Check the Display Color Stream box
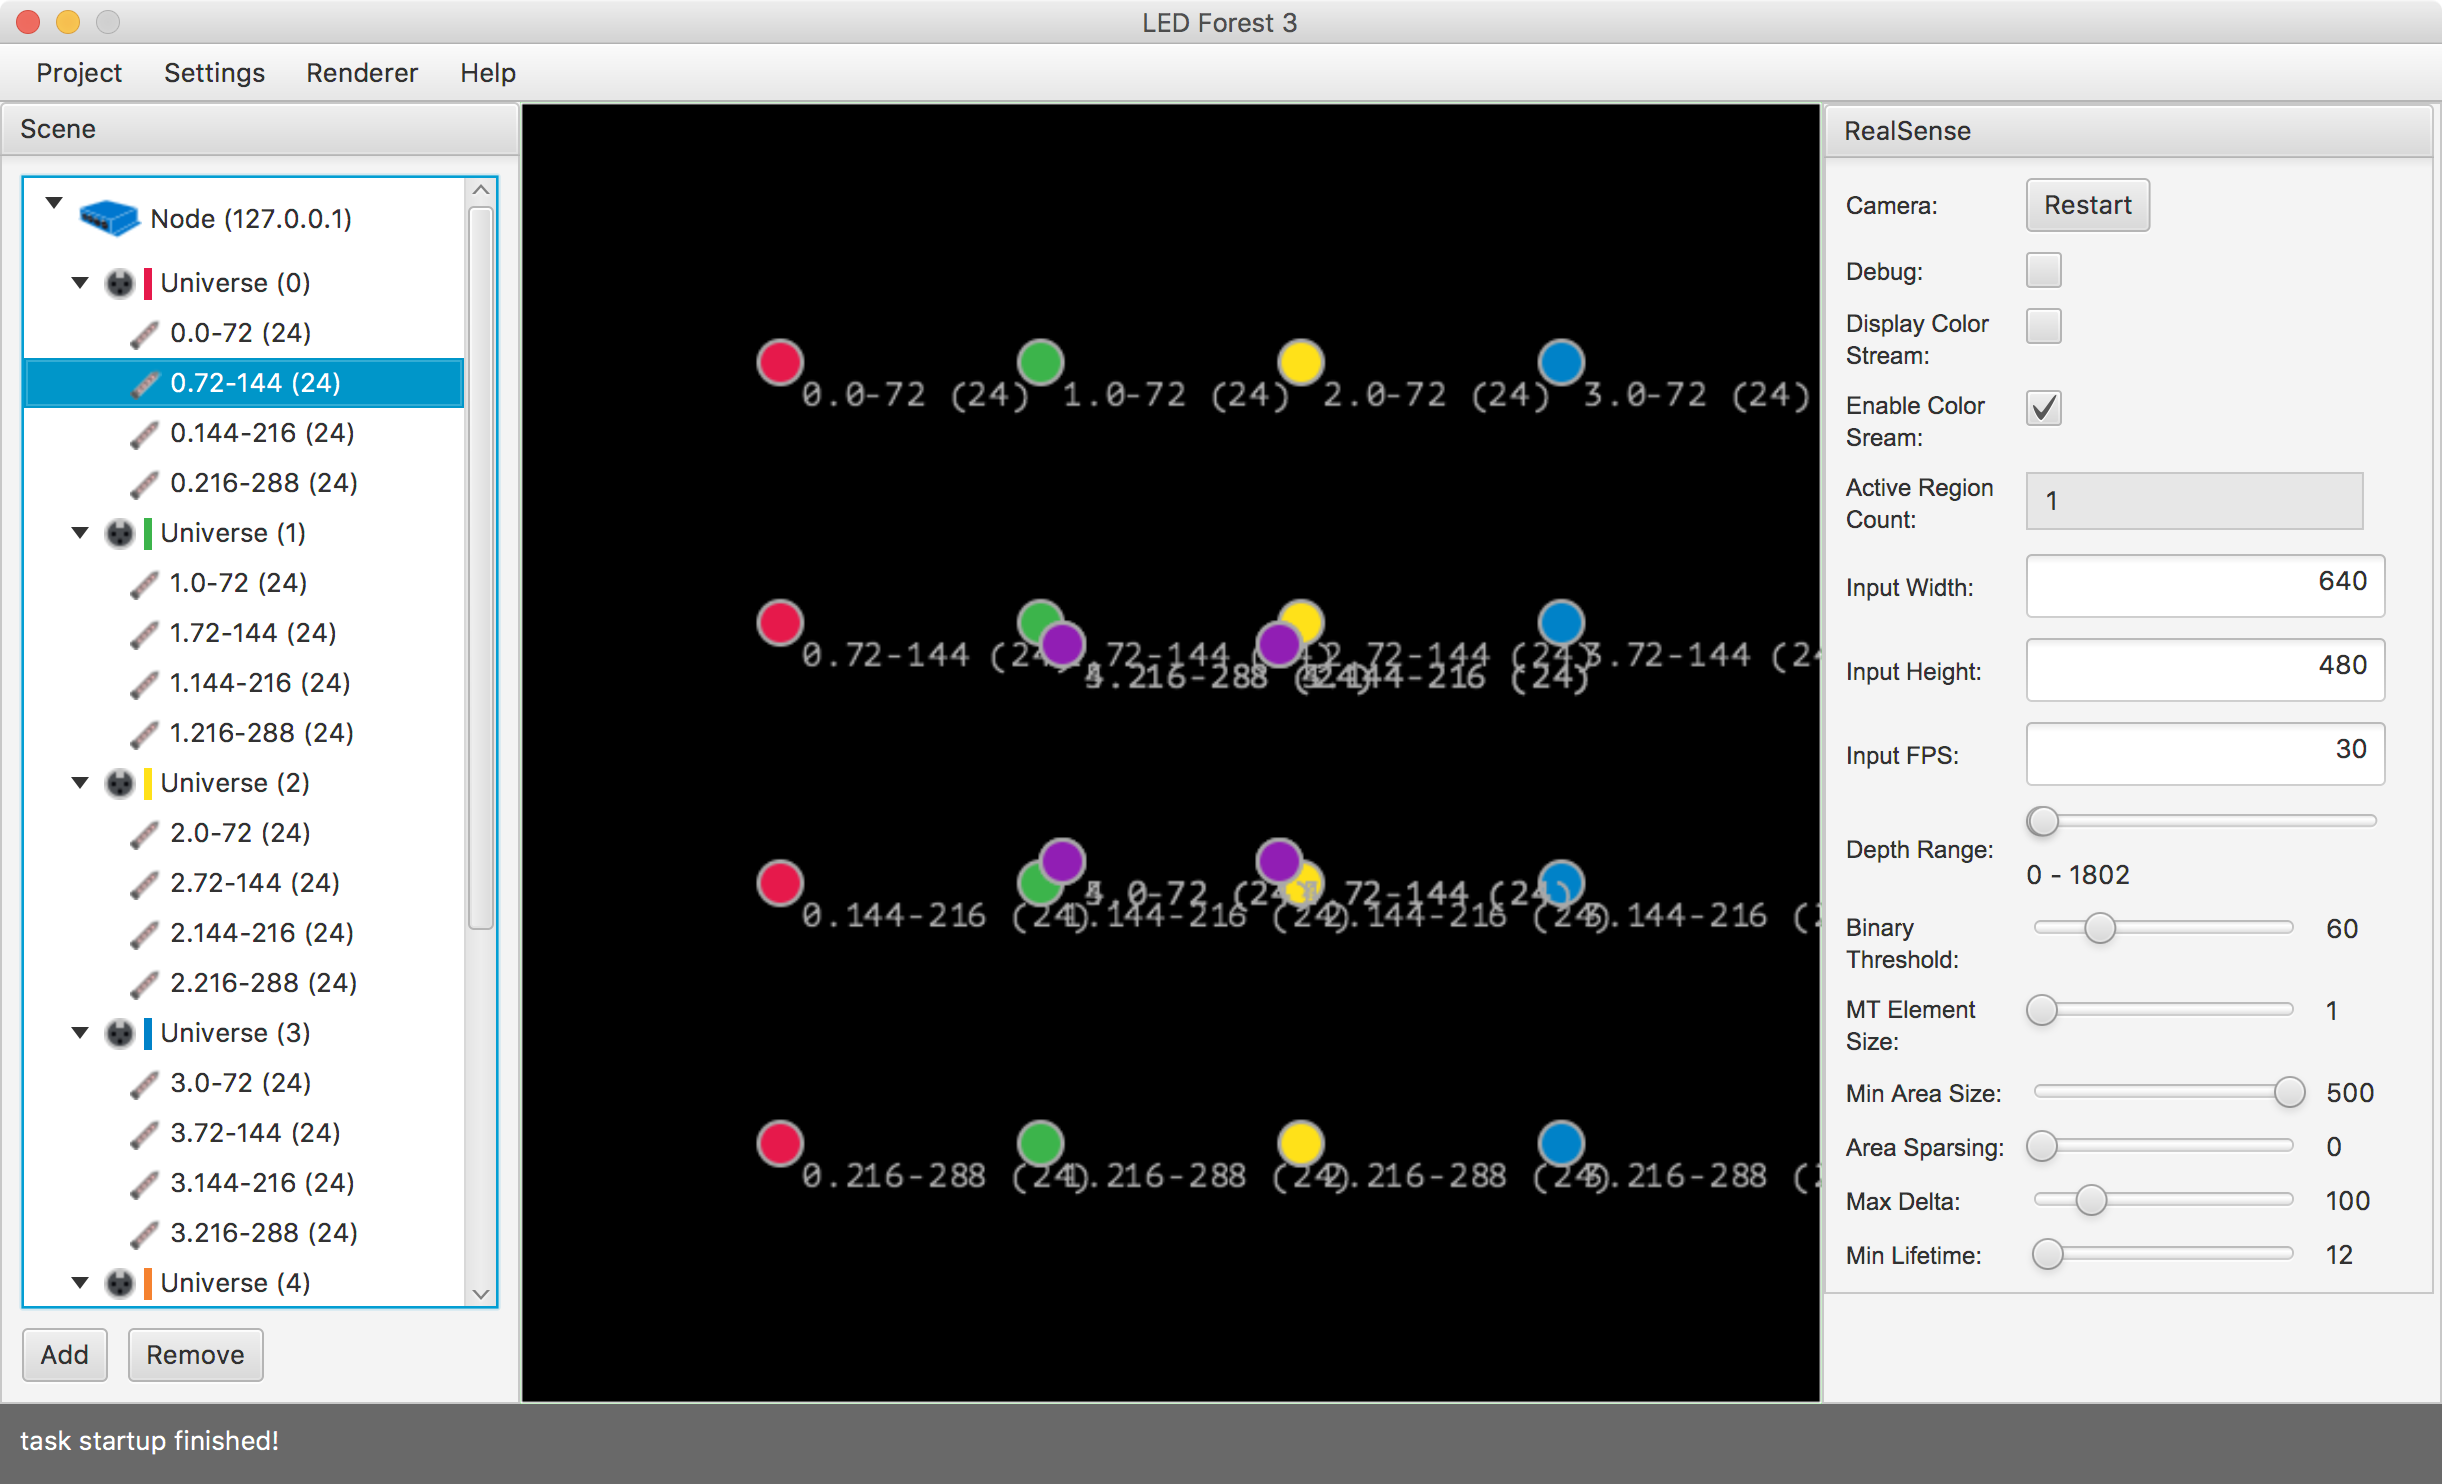The image size is (2442, 1484). 2043,326
